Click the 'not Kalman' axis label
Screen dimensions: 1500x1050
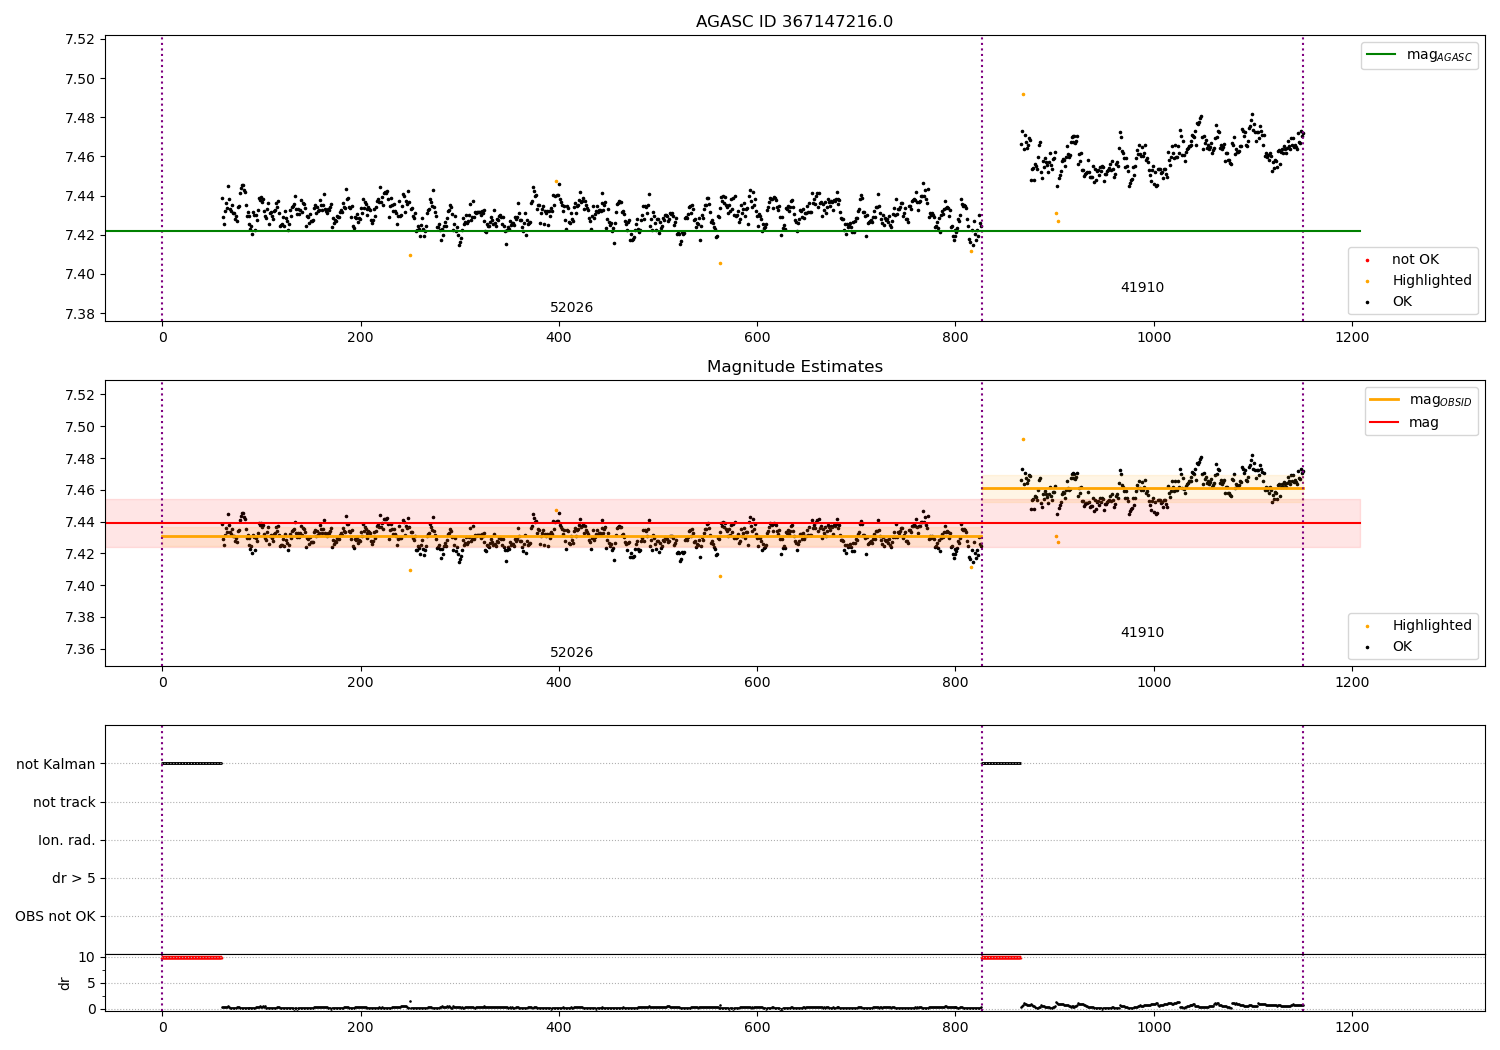pos(56,765)
